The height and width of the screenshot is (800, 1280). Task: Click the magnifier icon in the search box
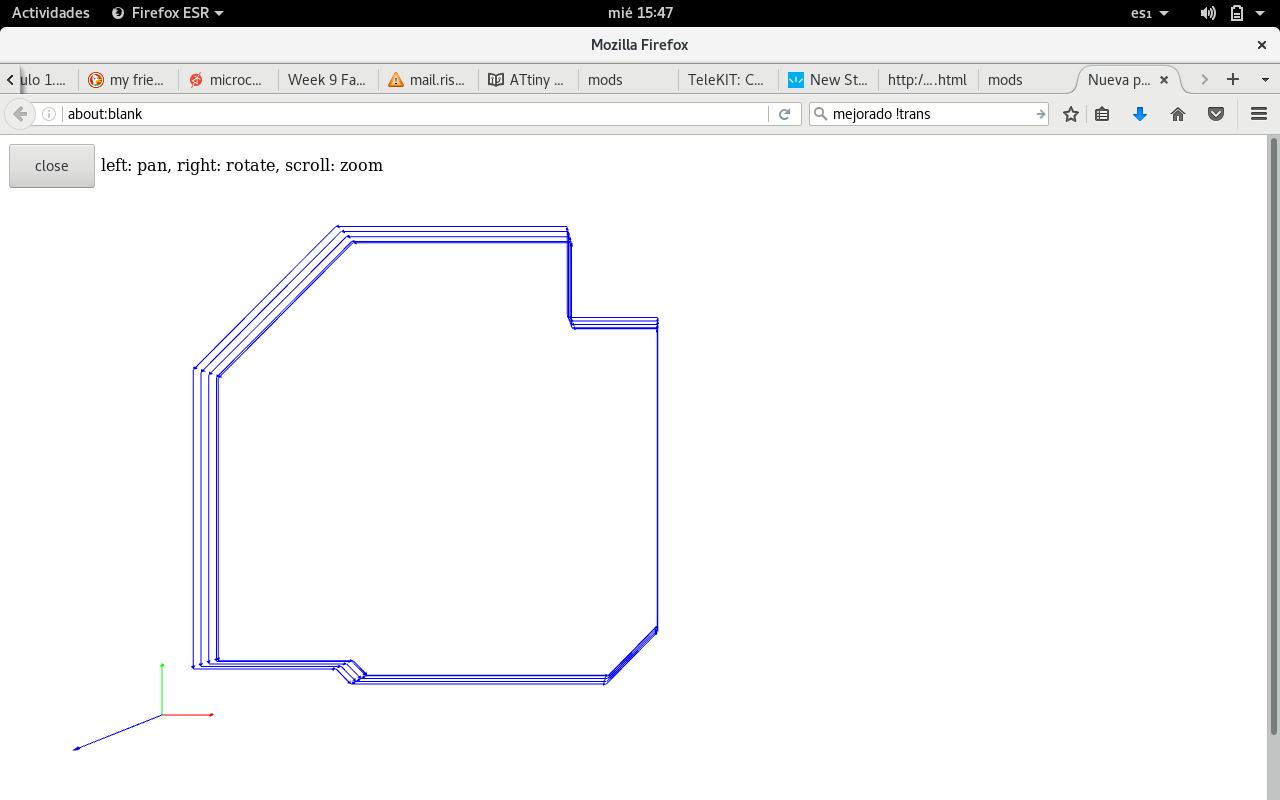(x=820, y=114)
